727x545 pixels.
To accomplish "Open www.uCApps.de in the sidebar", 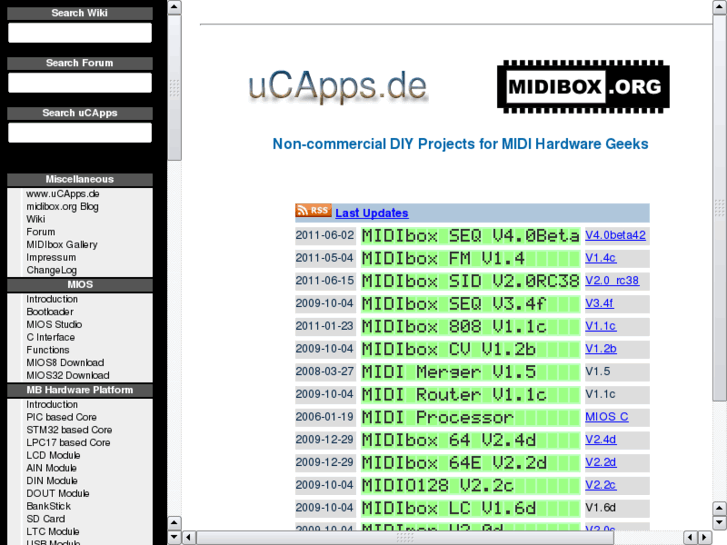I will 63,194.
